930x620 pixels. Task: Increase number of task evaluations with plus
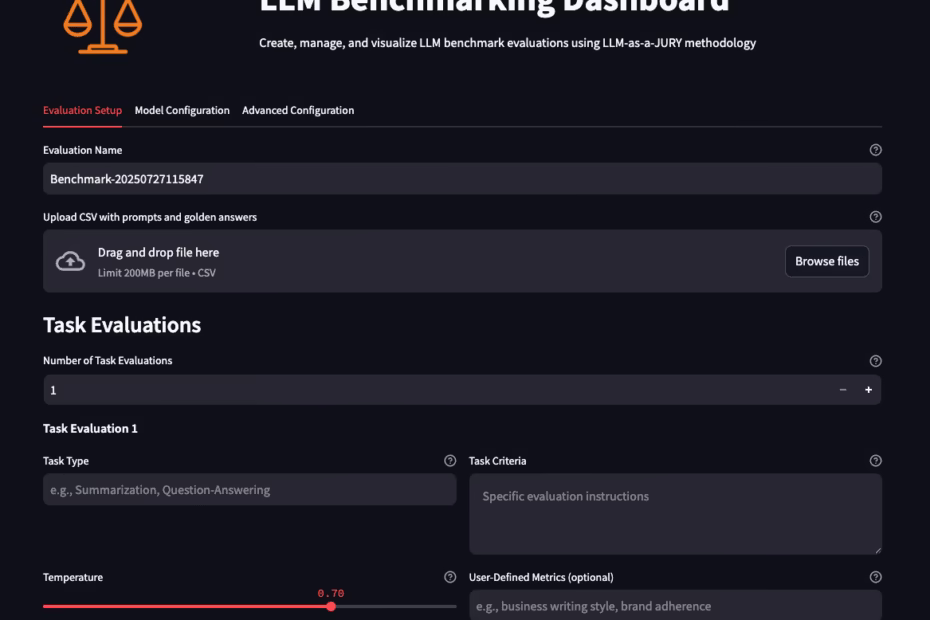coord(868,390)
